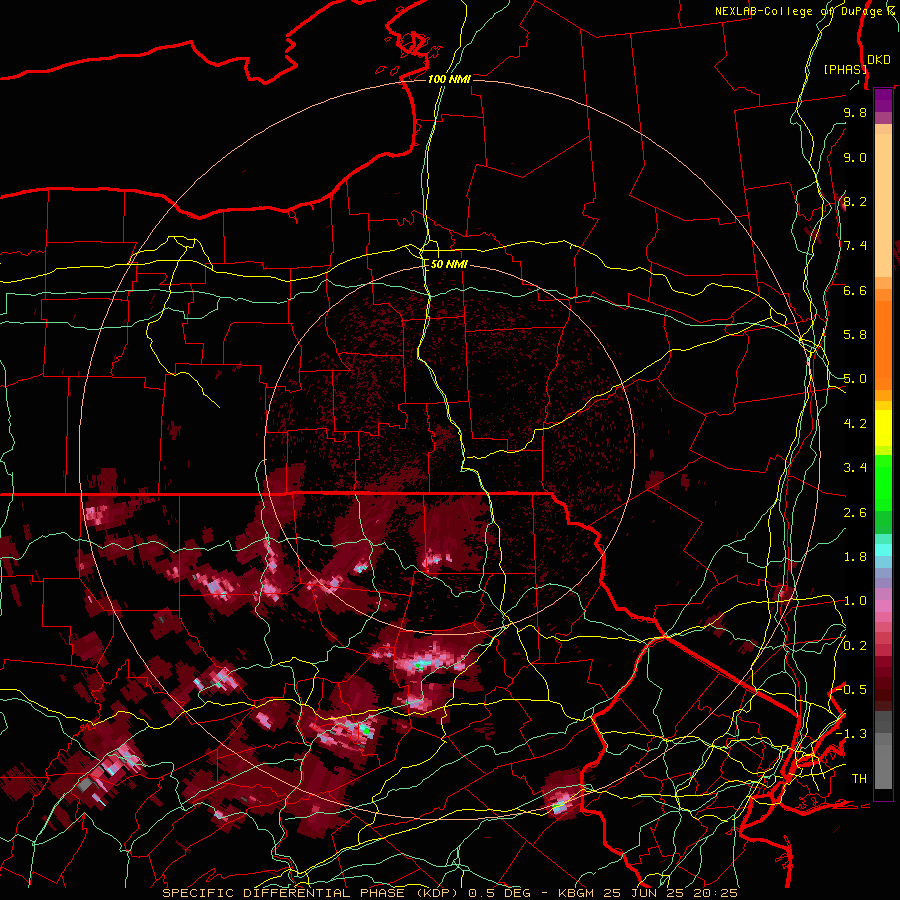Pick the purple top segment of the color bar
Viewport: 900px width, 900px height.
pos(883,100)
